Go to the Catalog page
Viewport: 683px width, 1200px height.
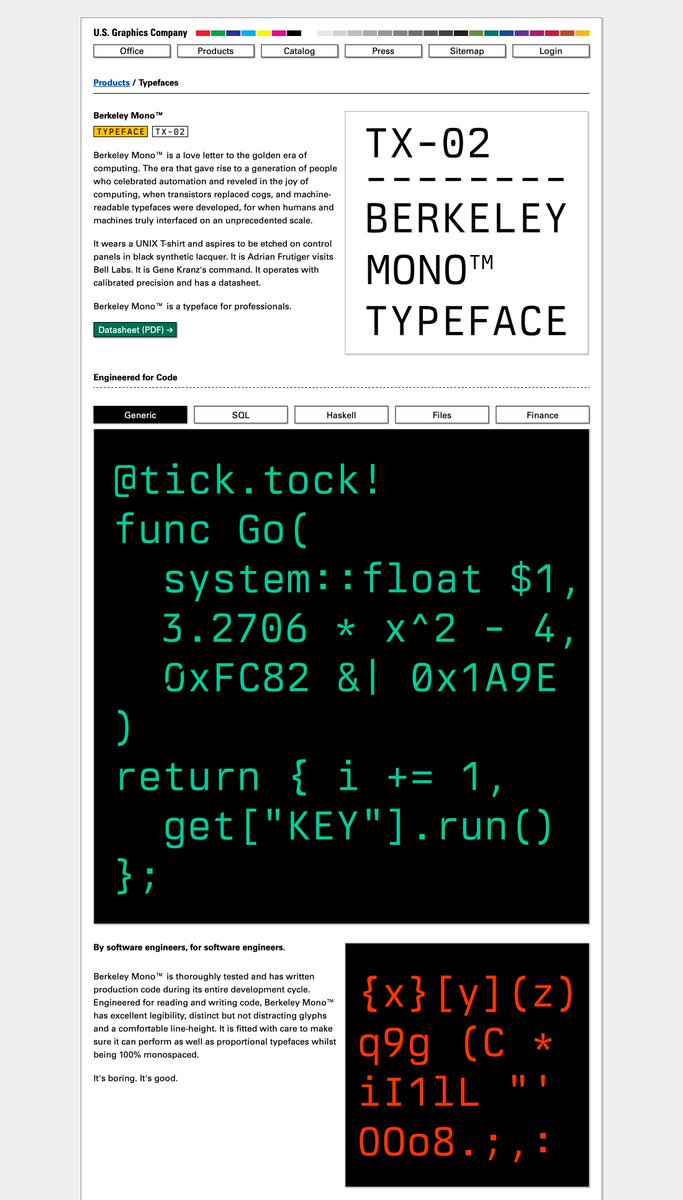click(x=299, y=51)
